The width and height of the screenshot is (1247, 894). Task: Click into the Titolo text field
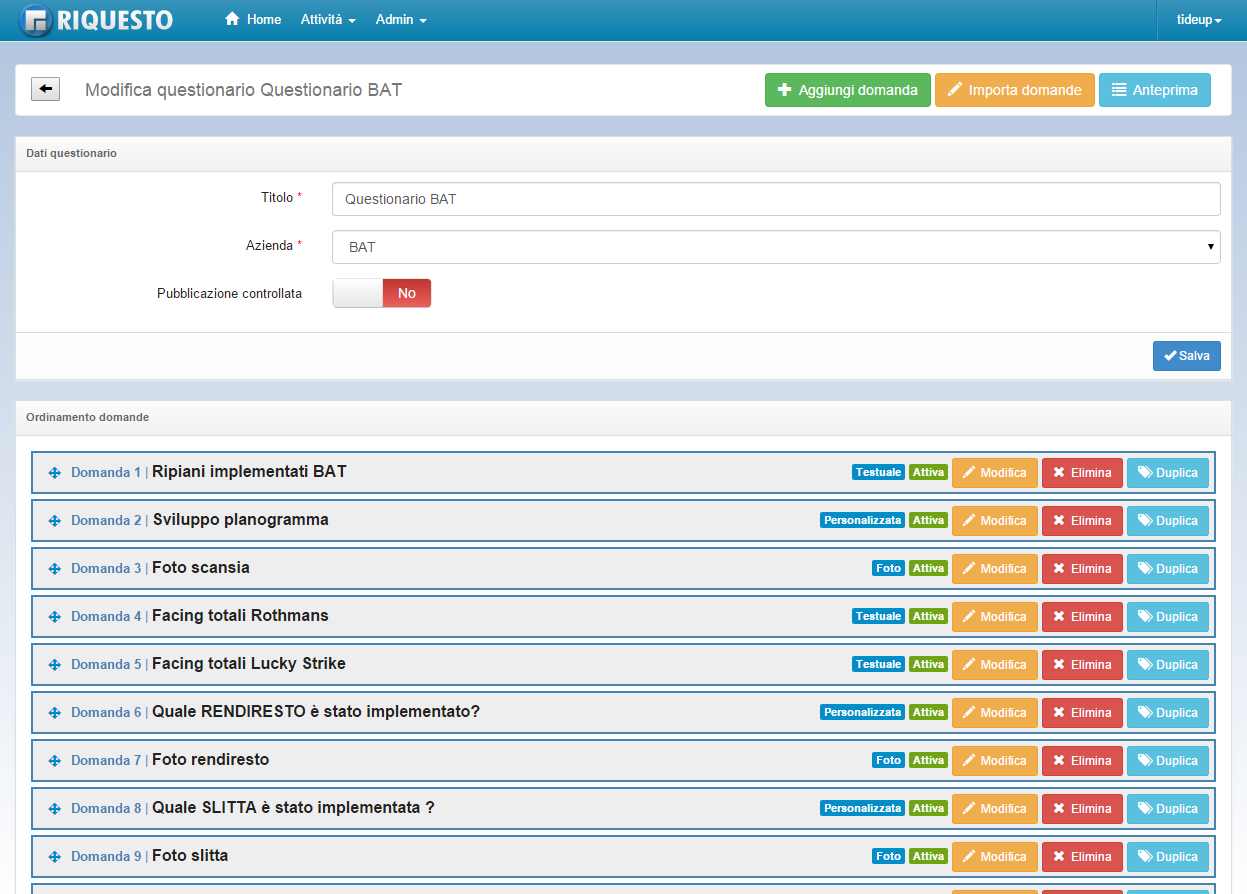coord(775,199)
